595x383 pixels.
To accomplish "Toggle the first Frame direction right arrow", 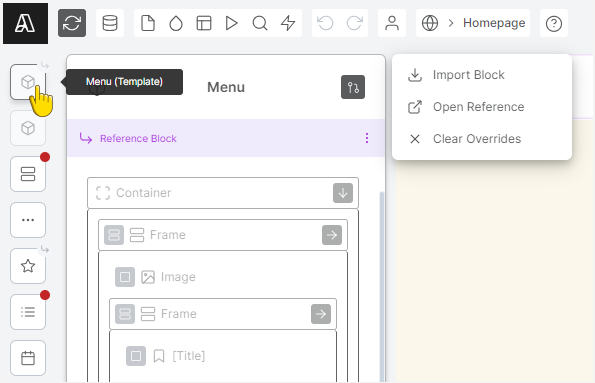I will click(332, 235).
